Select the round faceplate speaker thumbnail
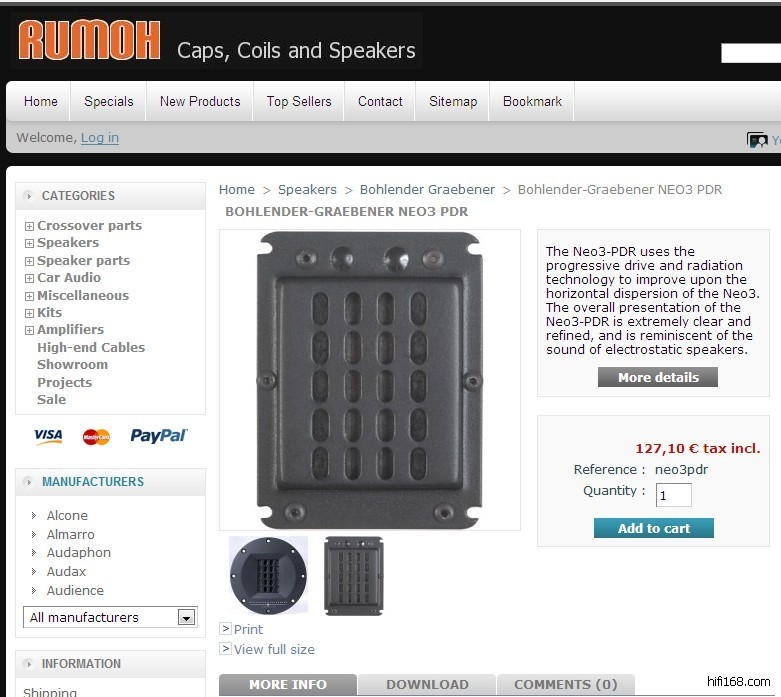This screenshot has width=781, height=697. click(x=268, y=575)
